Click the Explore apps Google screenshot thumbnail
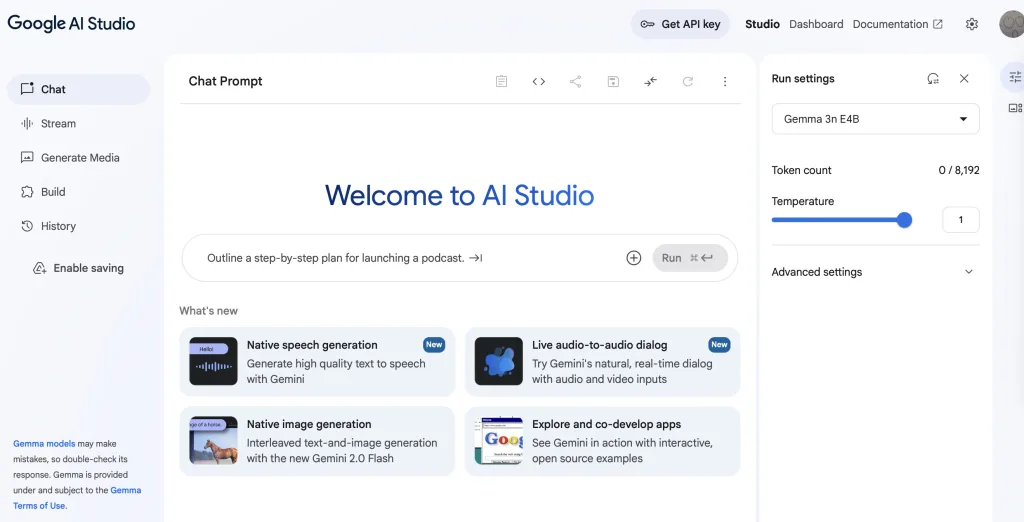1024x522 pixels. (499, 440)
